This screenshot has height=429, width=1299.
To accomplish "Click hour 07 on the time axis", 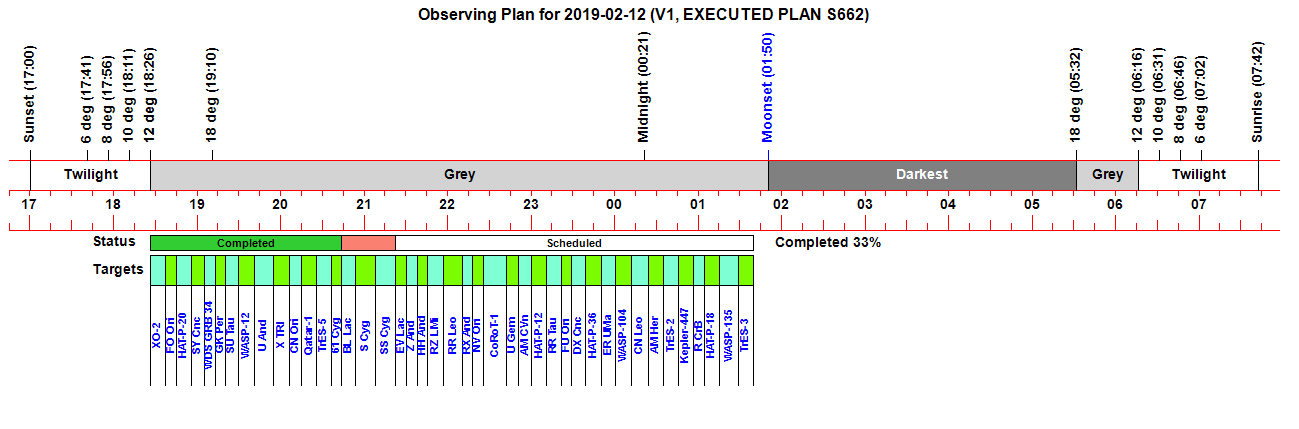I will (1198, 204).
